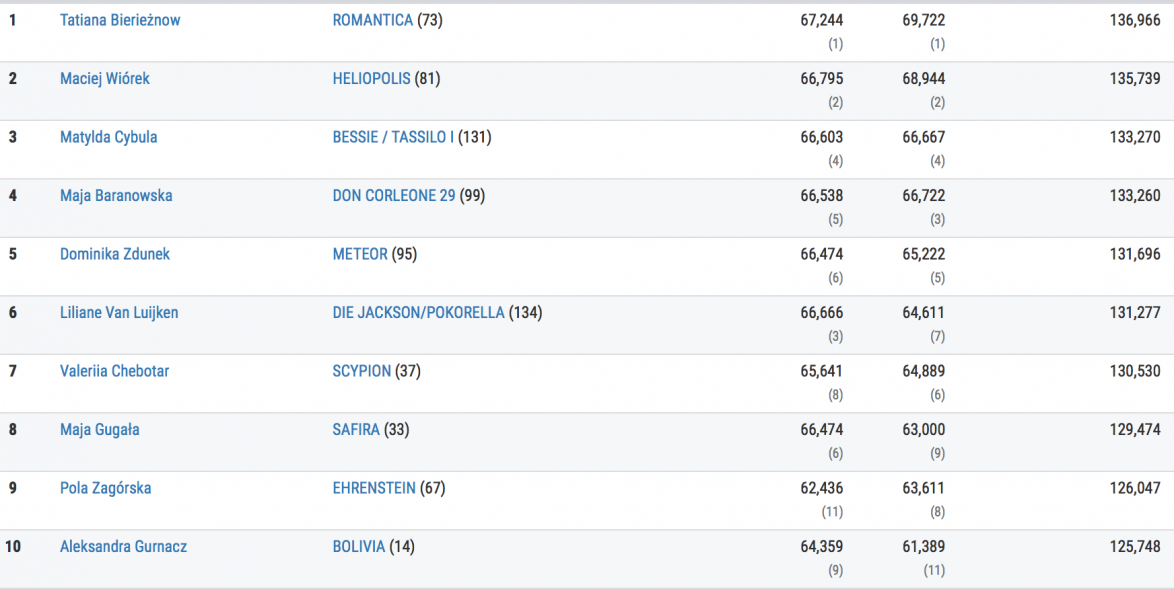Screen dimensions: 1174x589
Task: Open the SAFIRA horse link
Action: [x=356, y=430]
